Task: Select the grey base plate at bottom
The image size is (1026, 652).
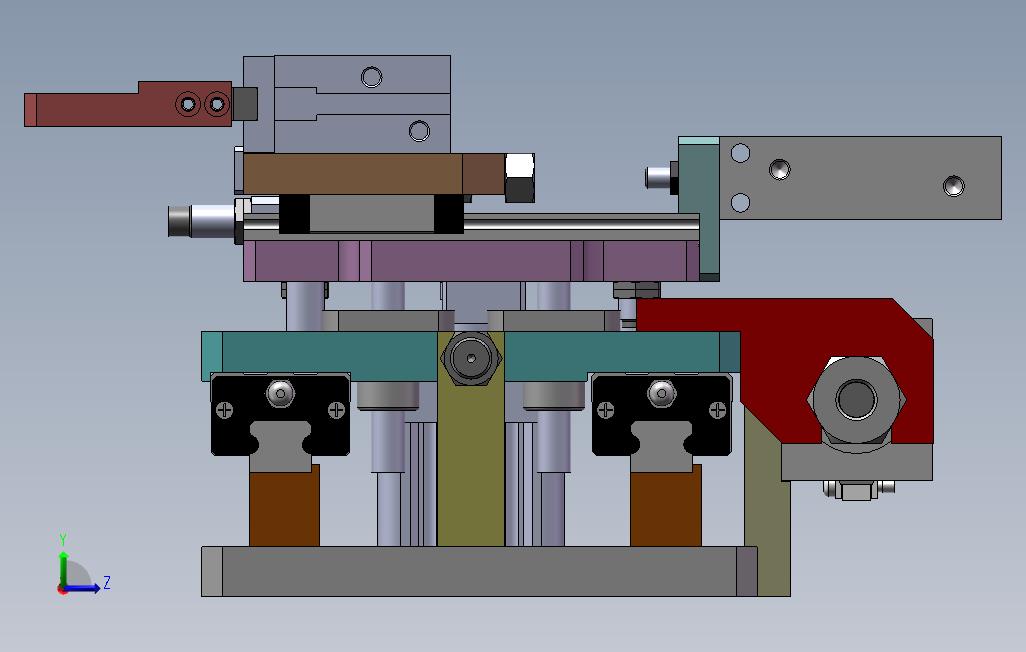Action: [479, 571]
